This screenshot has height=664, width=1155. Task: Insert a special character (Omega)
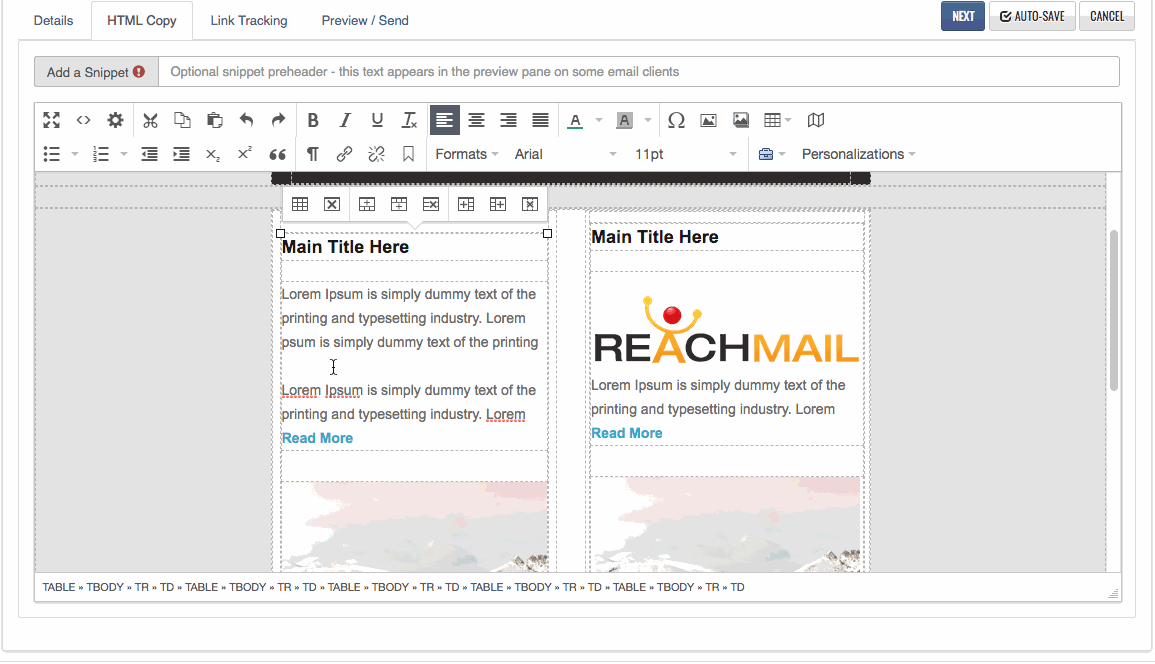pyautogui.click(x=676, y=120)
